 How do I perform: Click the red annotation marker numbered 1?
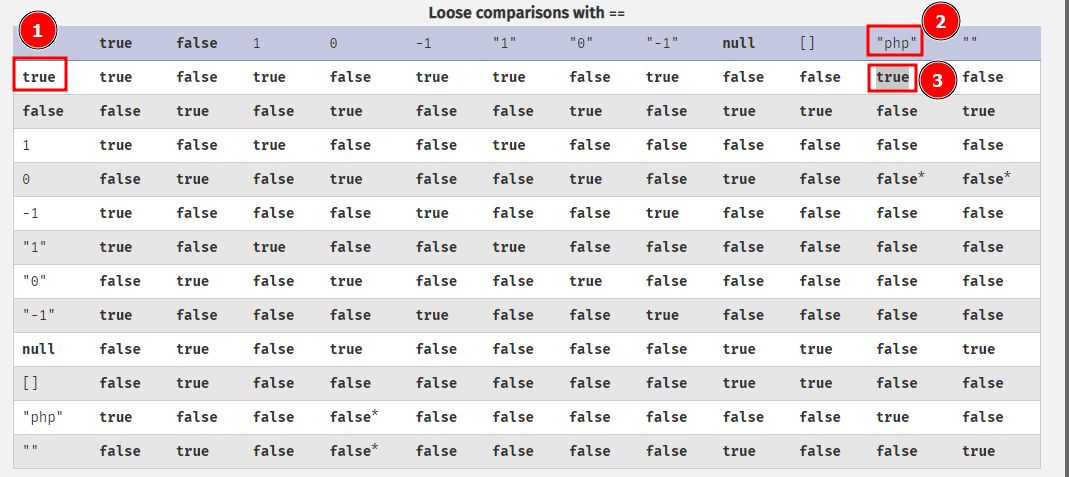[39, 32]
